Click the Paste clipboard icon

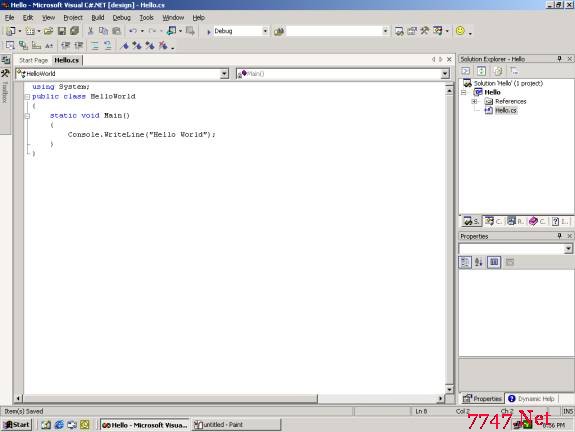(116, 31)
